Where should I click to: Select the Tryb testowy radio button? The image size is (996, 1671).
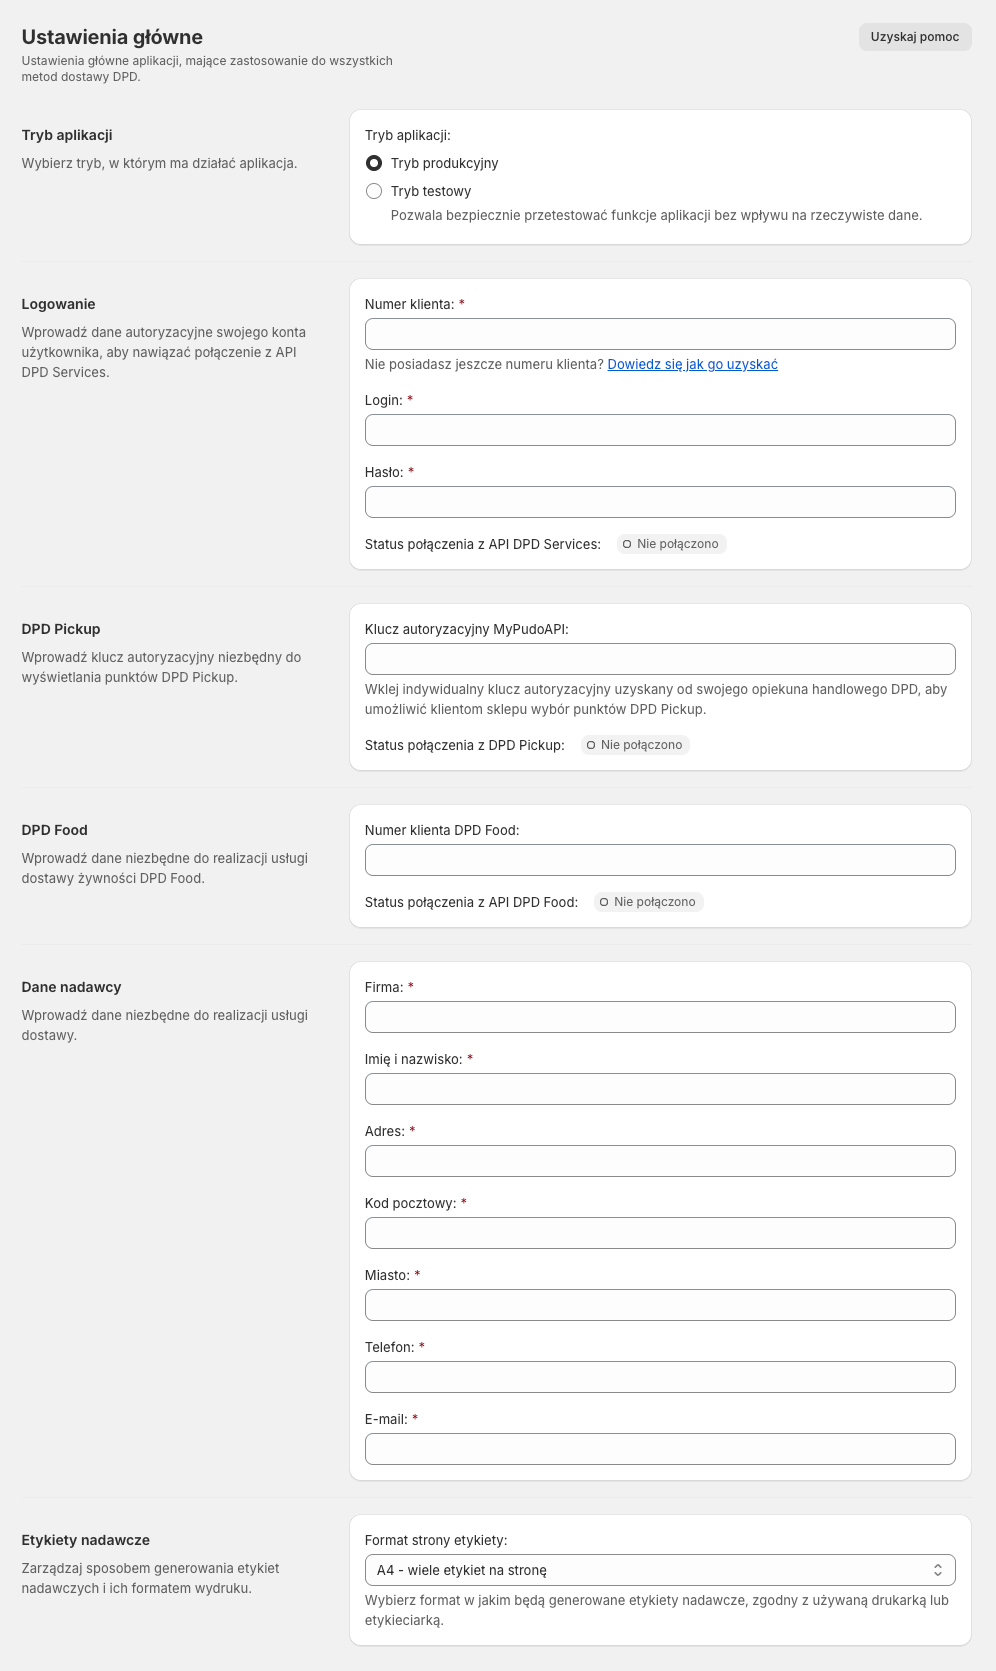pyautogui.click(x=374, y=191)
